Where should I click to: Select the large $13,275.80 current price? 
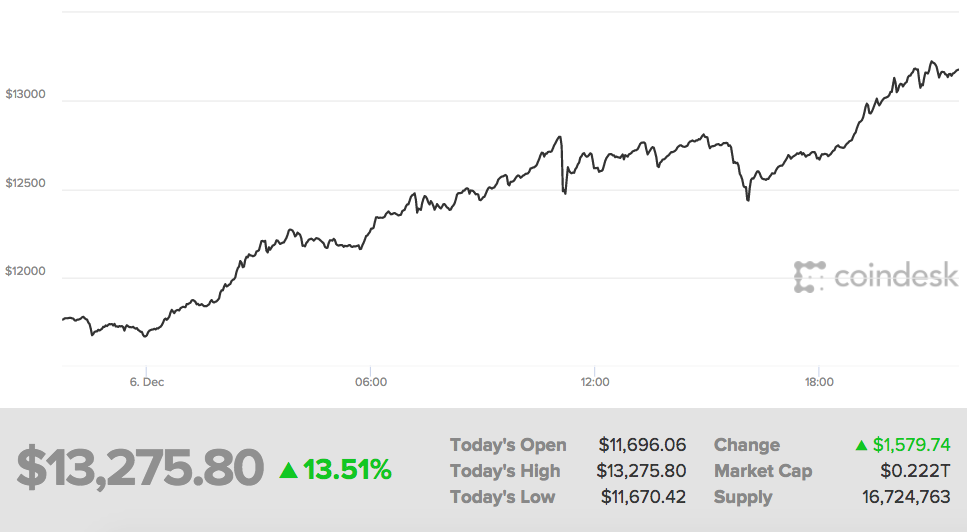[x=140, y=467]
